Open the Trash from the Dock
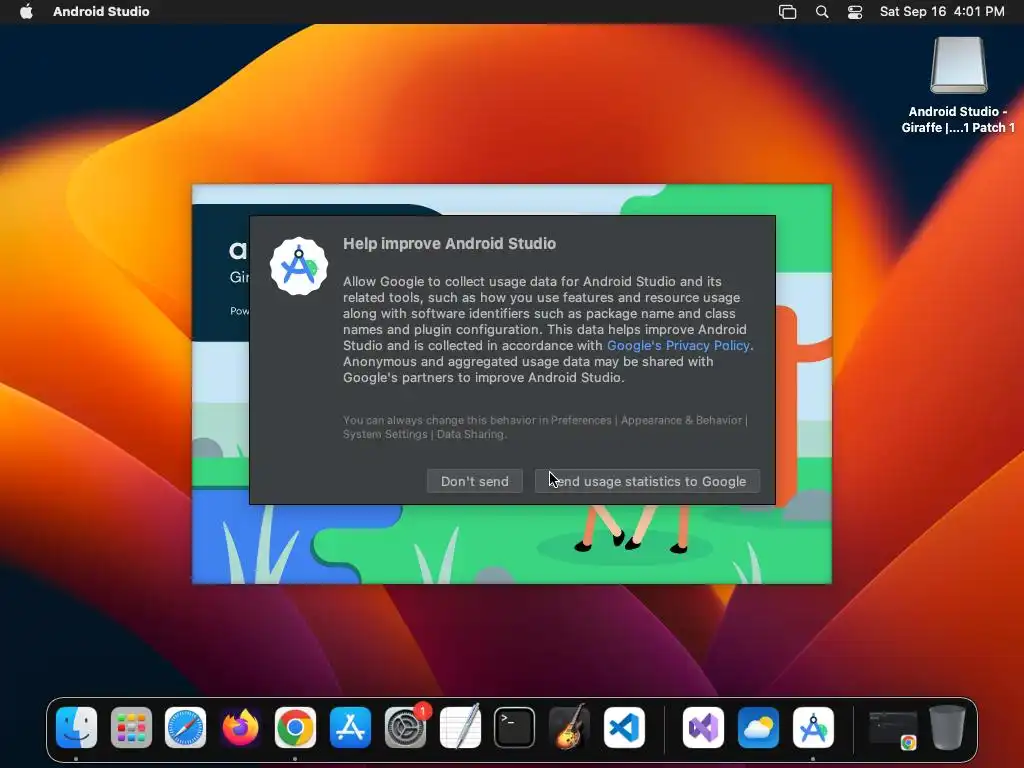 coord(948,727)
